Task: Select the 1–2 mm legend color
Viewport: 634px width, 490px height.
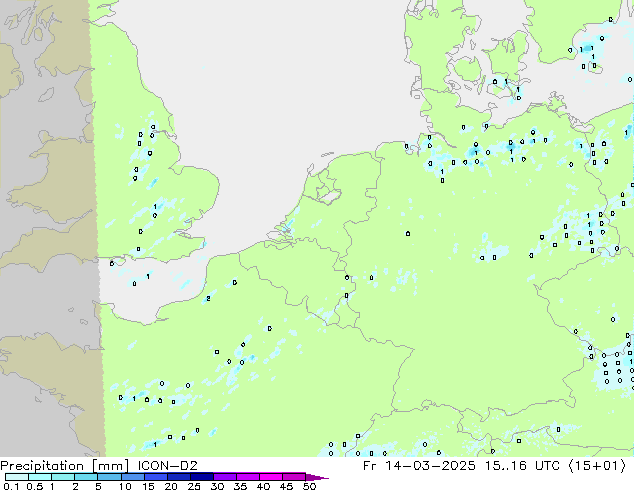Action: click(63, 477)
